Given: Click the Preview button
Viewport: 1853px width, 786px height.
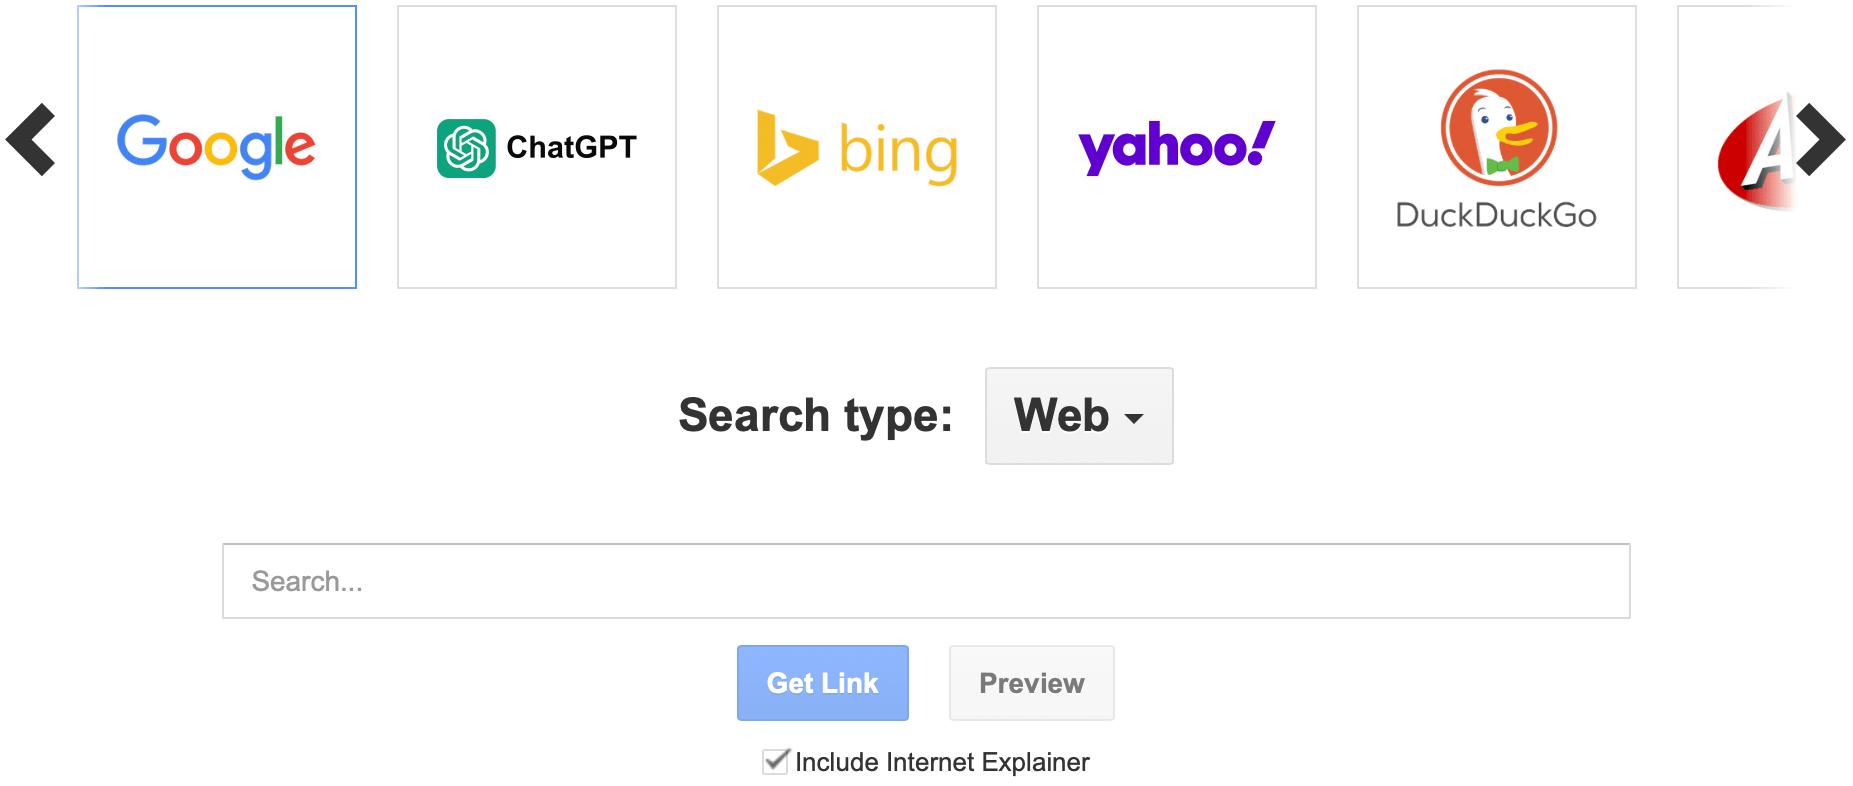Looking at the screenshot, I should tap(1031, 683).
